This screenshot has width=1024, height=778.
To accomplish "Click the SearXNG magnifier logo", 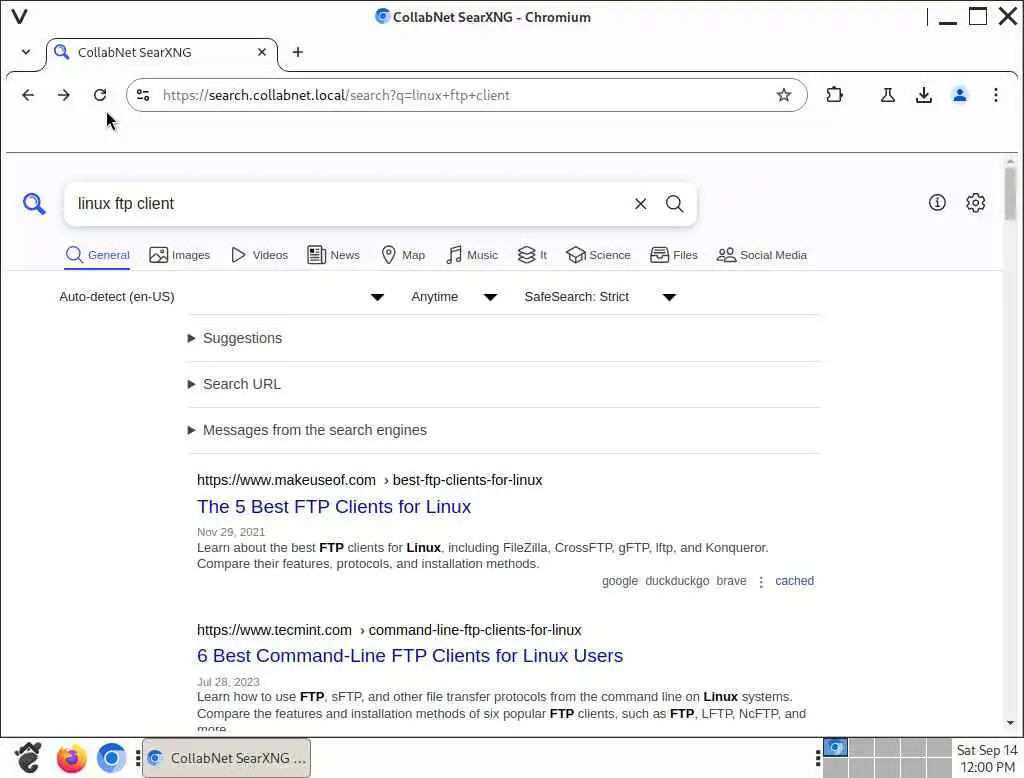I will click(34, 204).
